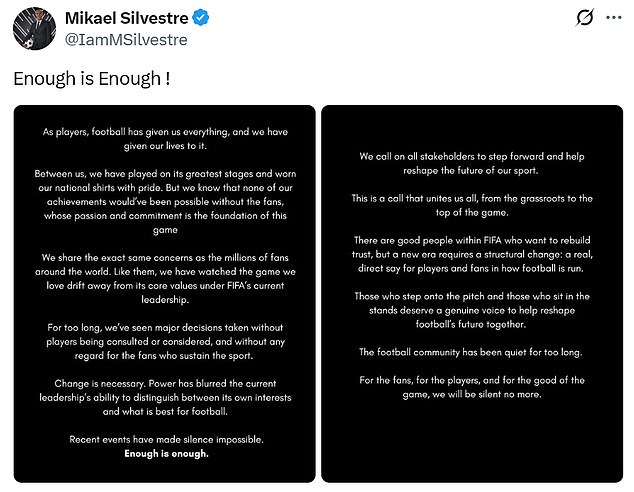
Task: Click the "This is a call that unites" paragraph
Action: tap(472, 205)
